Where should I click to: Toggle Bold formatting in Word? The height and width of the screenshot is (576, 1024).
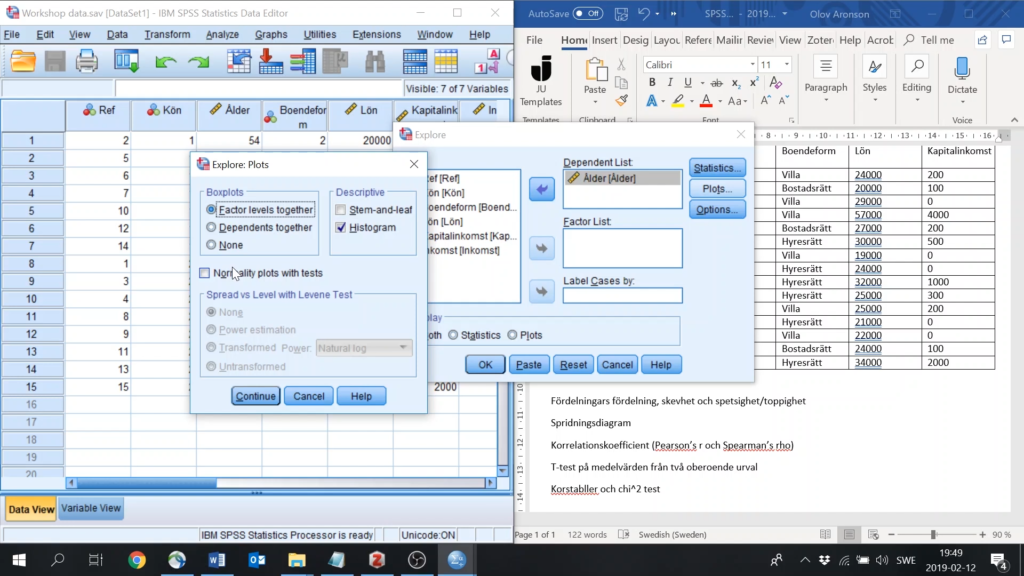[652, 83]
